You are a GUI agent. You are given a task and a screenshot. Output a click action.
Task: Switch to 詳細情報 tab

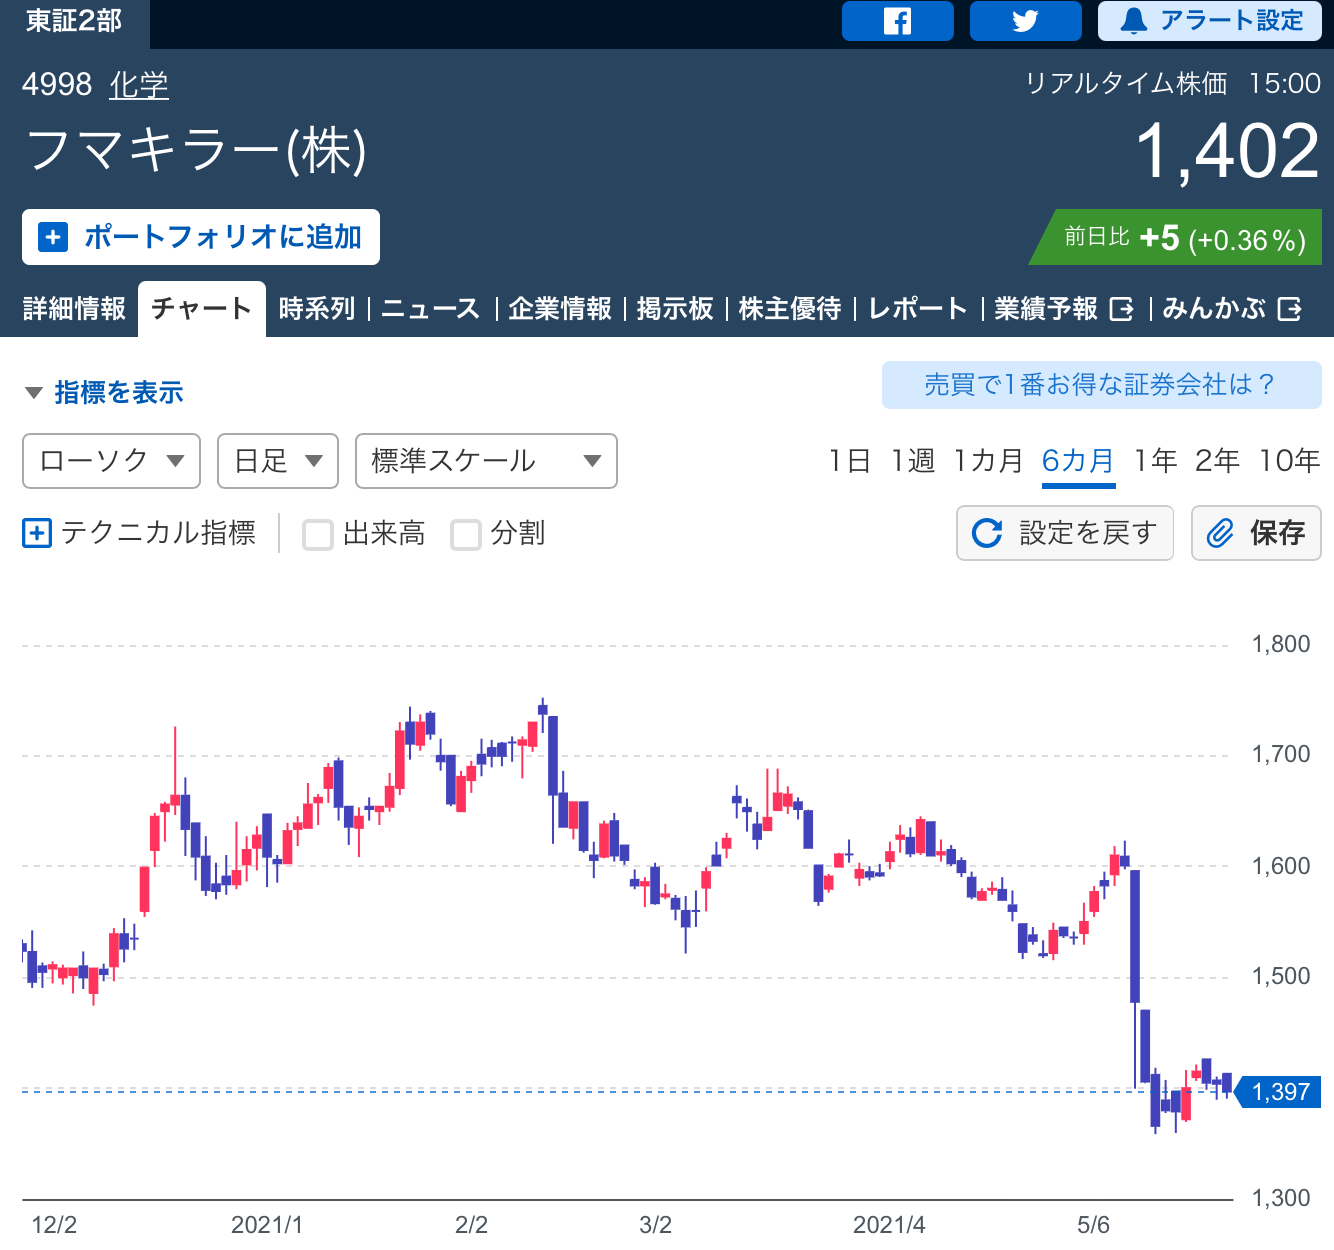(x=74, y=308)
